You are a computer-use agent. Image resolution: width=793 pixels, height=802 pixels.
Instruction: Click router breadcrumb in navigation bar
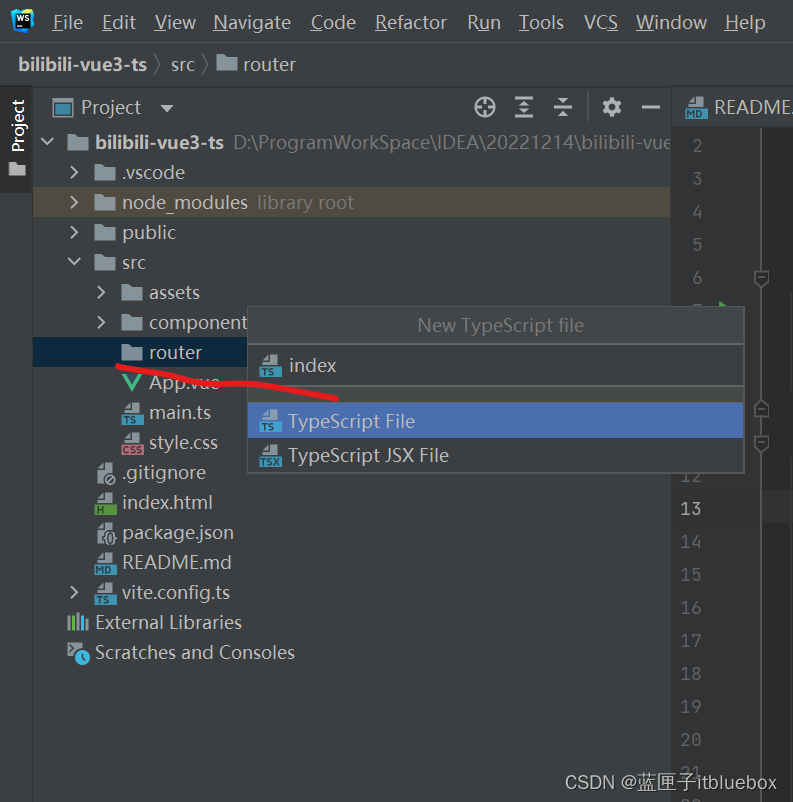(256, 64)
